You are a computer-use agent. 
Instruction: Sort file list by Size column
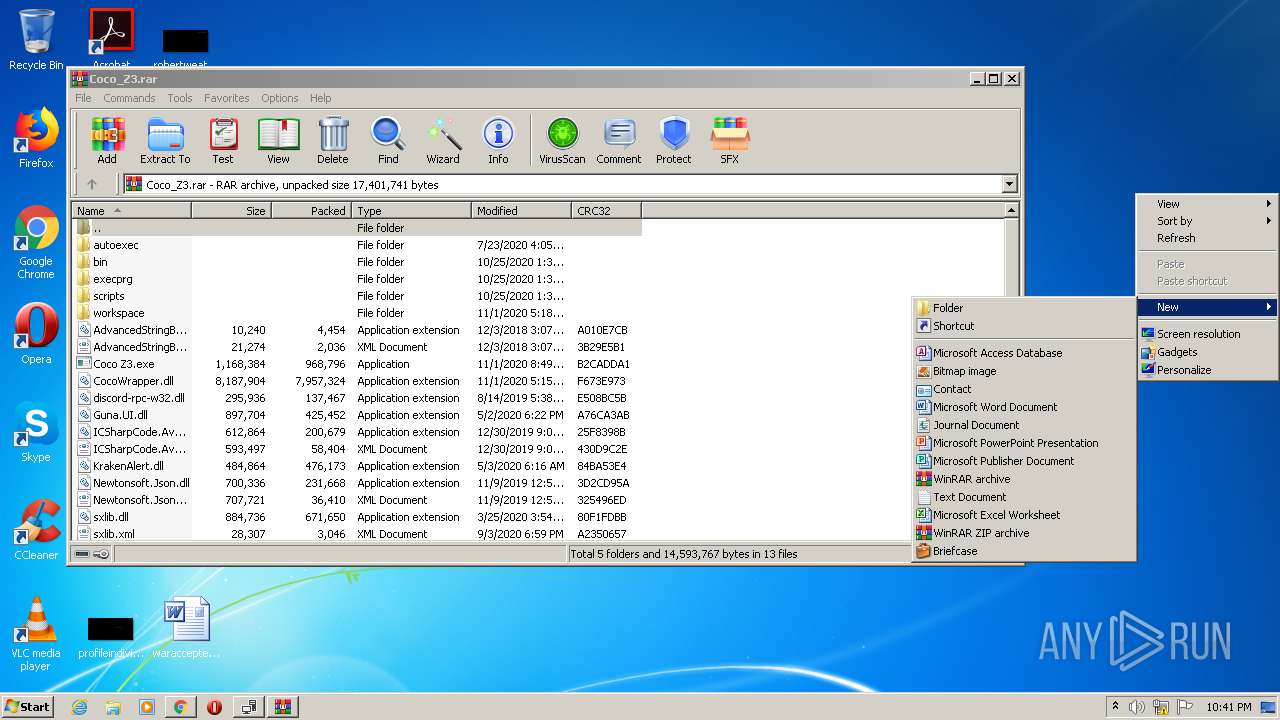[x=231, y=211]
